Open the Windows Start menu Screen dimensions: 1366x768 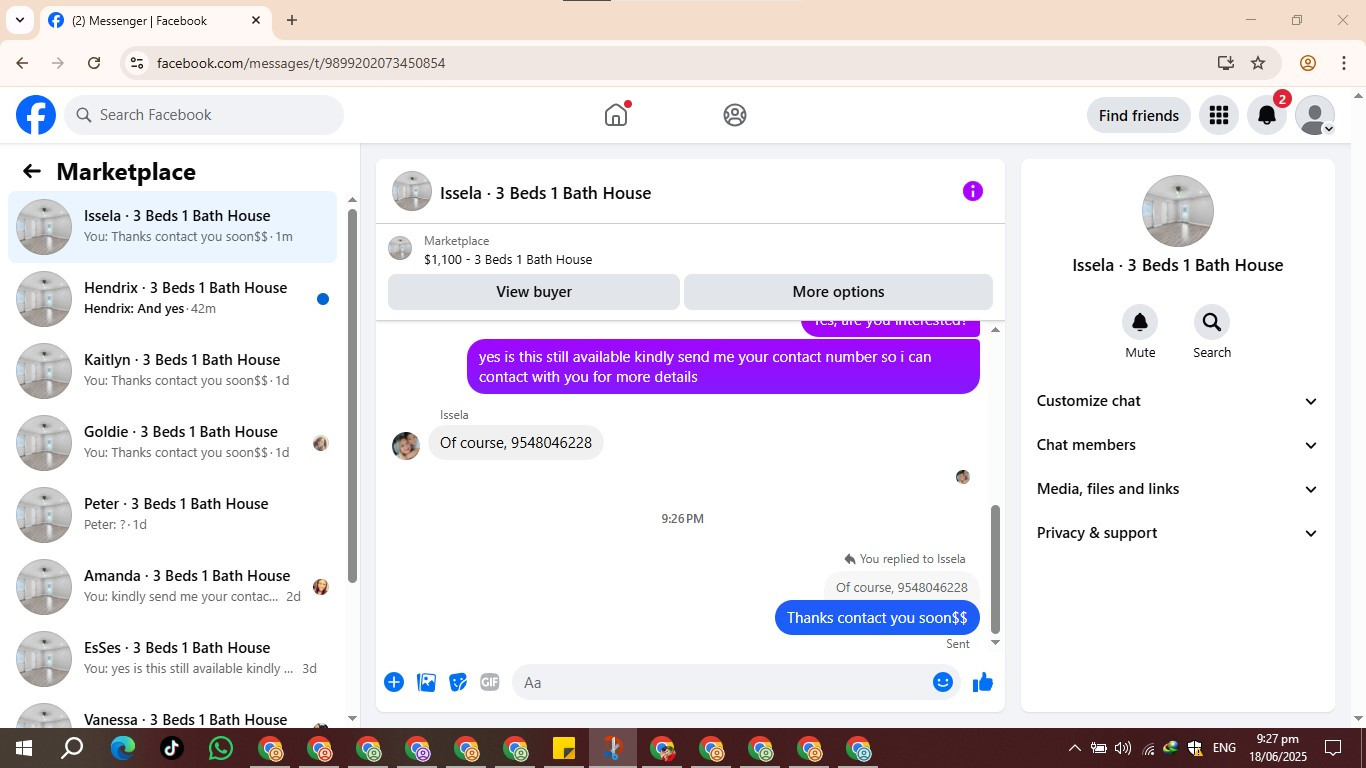[23, 748]
